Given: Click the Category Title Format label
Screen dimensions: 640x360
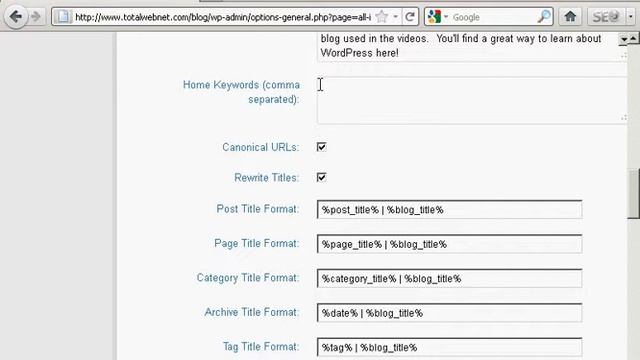Looking at the screenshot, I should pyautogui.click(x=248, y=278).
